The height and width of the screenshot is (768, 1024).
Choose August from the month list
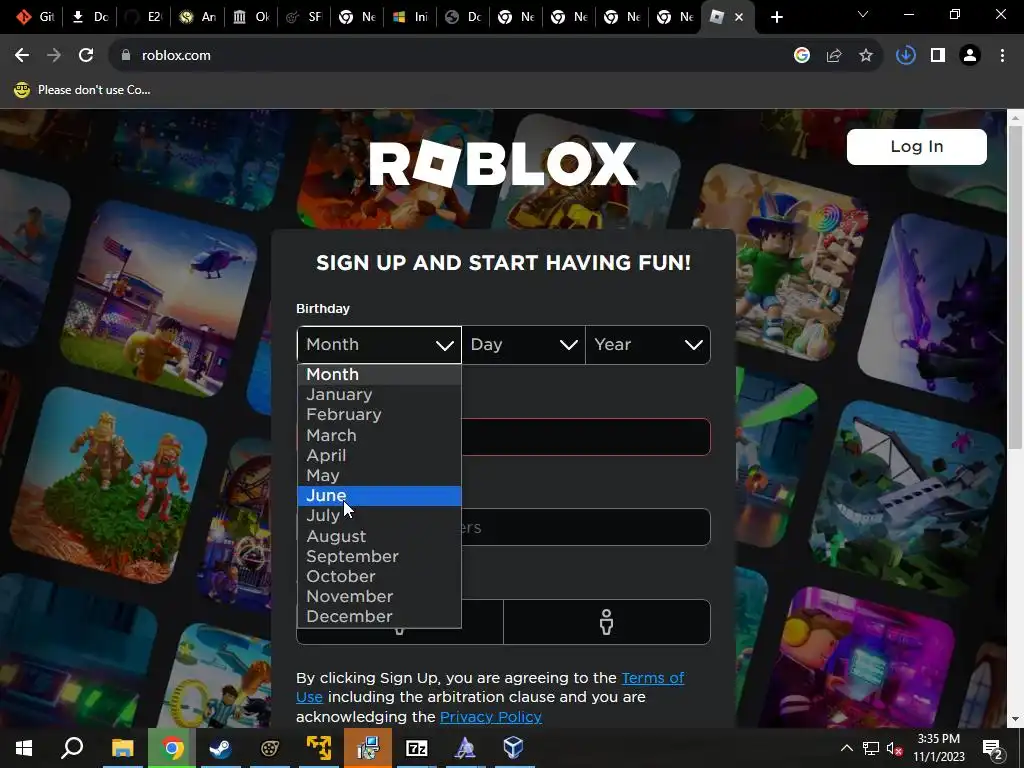click(379, 536)
